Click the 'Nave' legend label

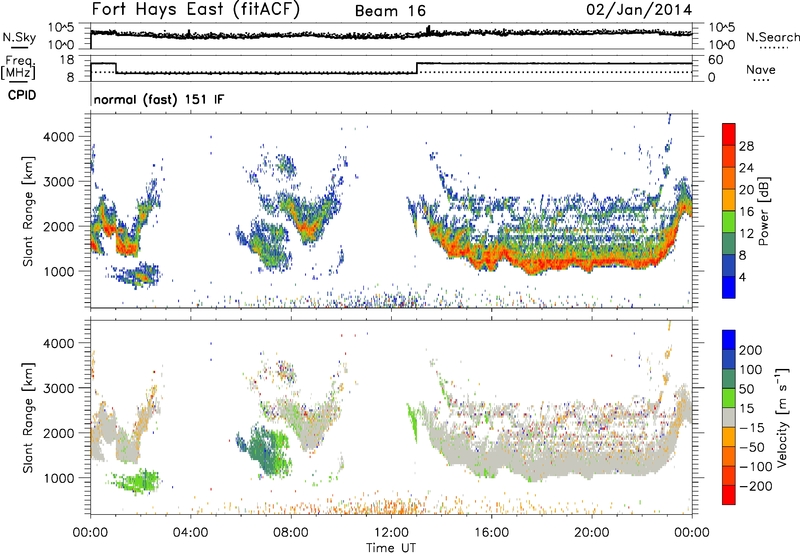(x=761, y=69)
